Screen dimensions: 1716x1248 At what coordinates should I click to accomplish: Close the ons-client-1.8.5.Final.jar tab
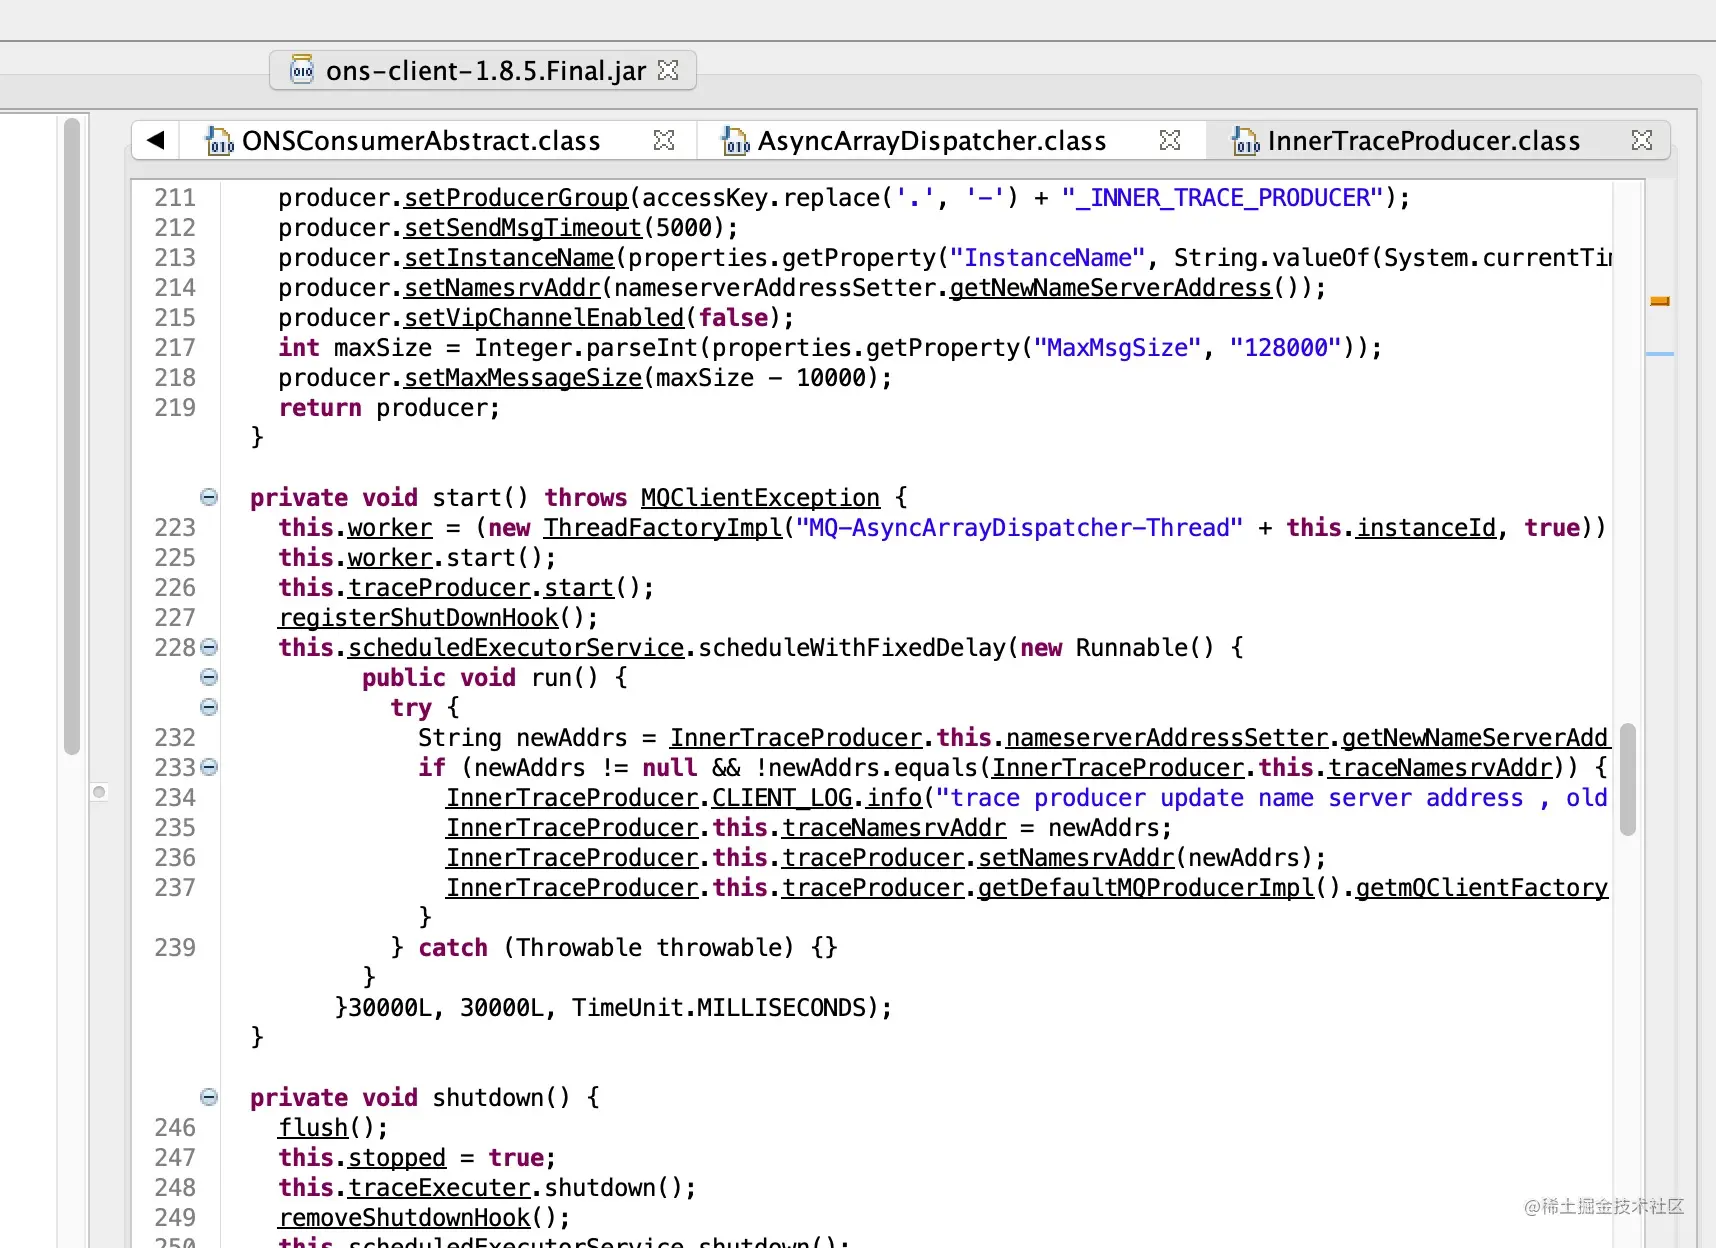click(x=668, y=70)
